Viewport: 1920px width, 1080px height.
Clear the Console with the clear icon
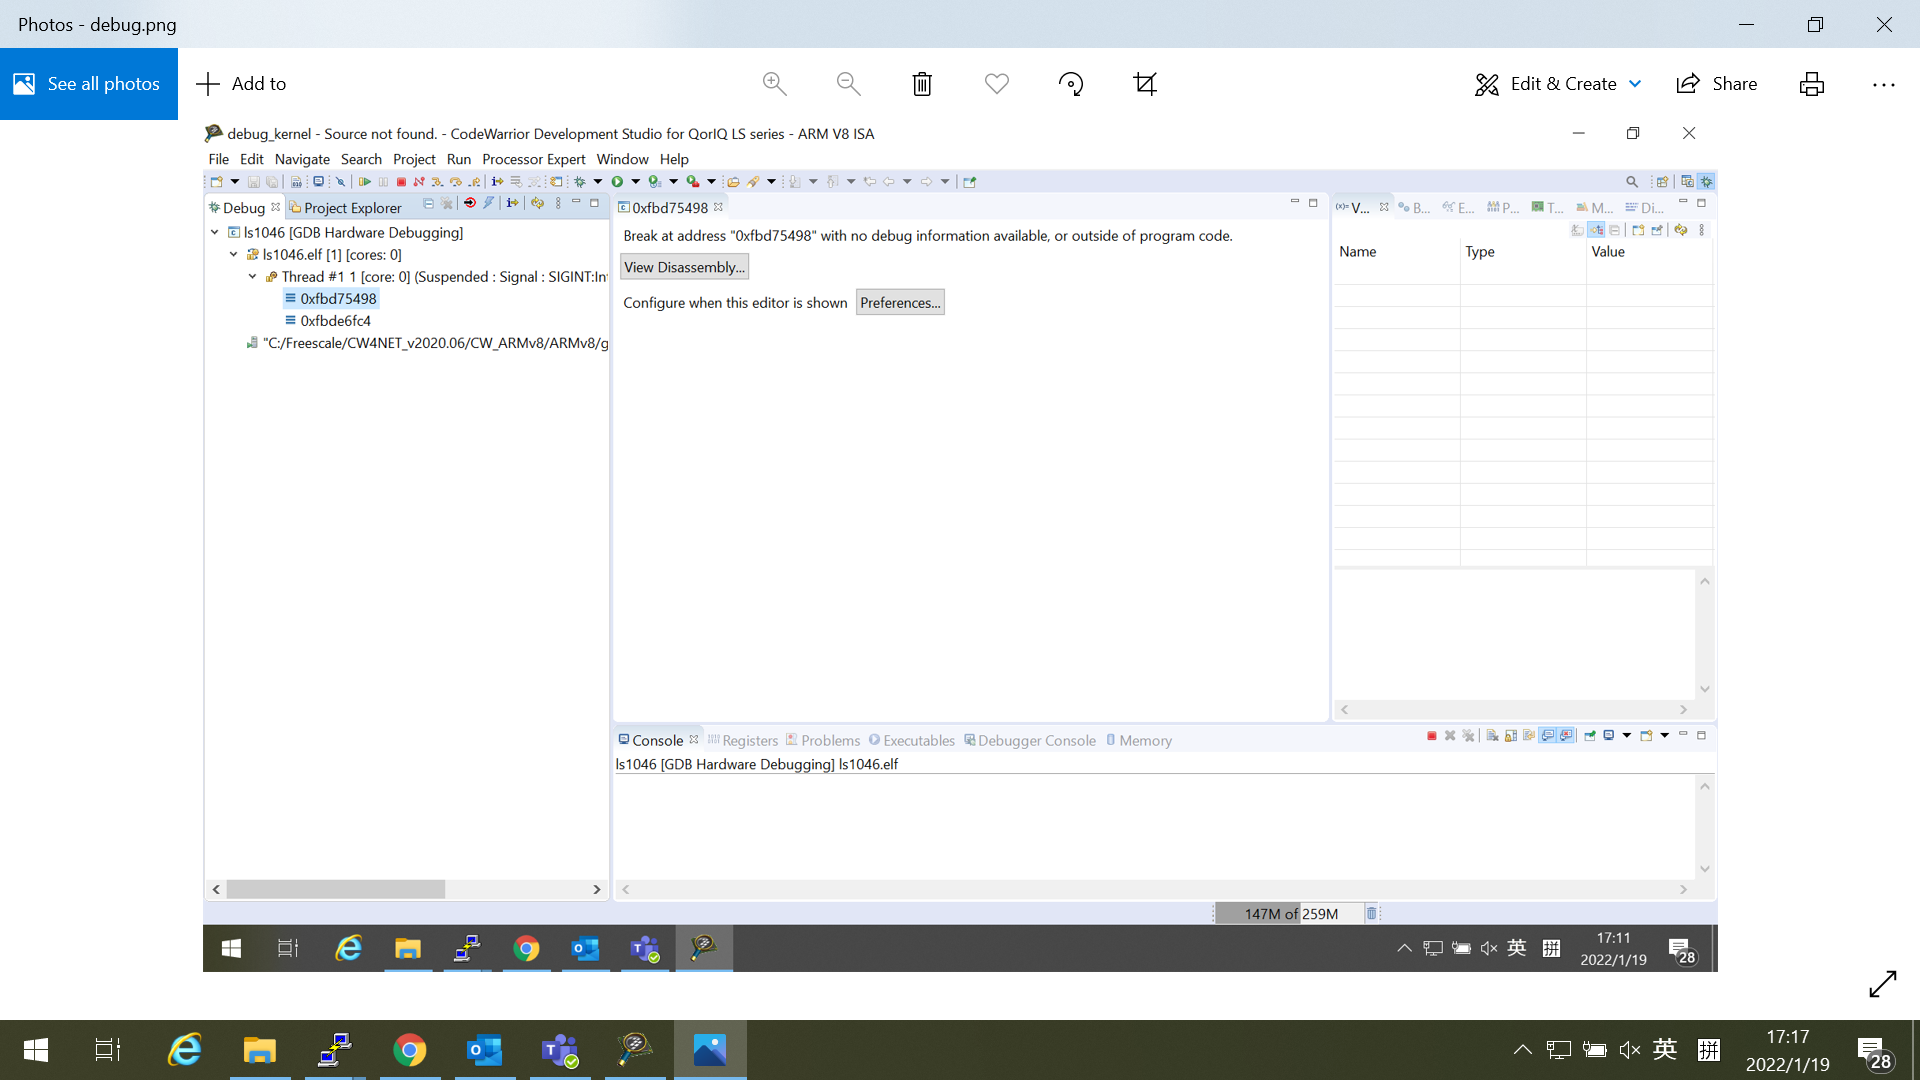pos(1494,735)
